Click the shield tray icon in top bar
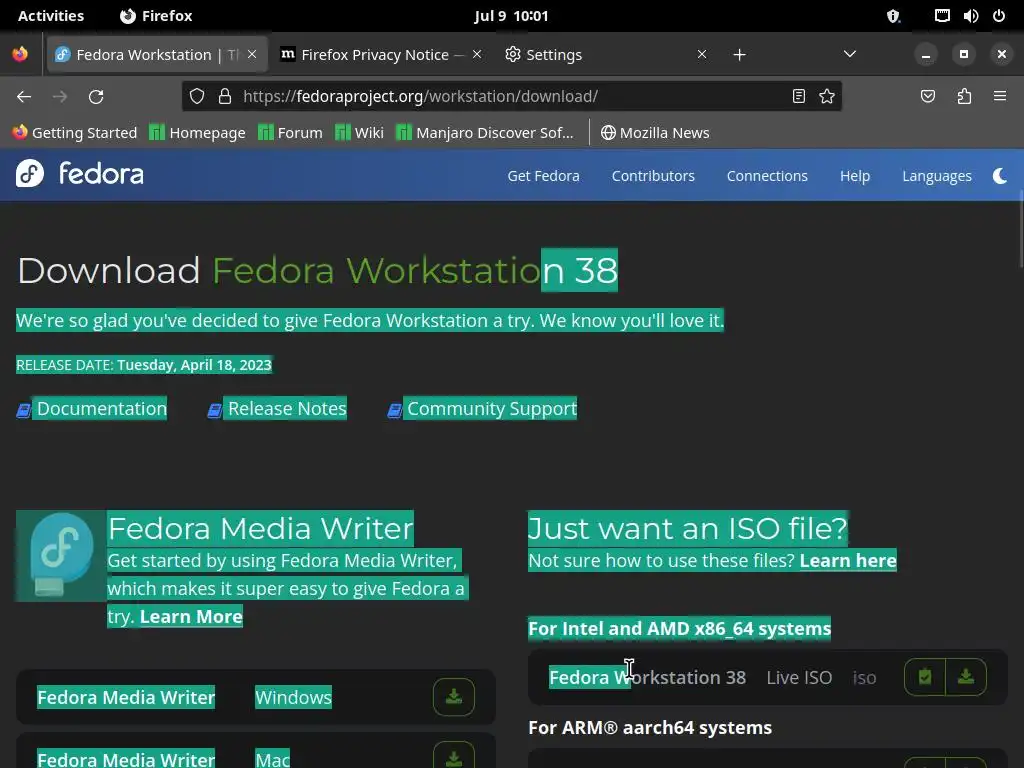 tap(893, 16)
